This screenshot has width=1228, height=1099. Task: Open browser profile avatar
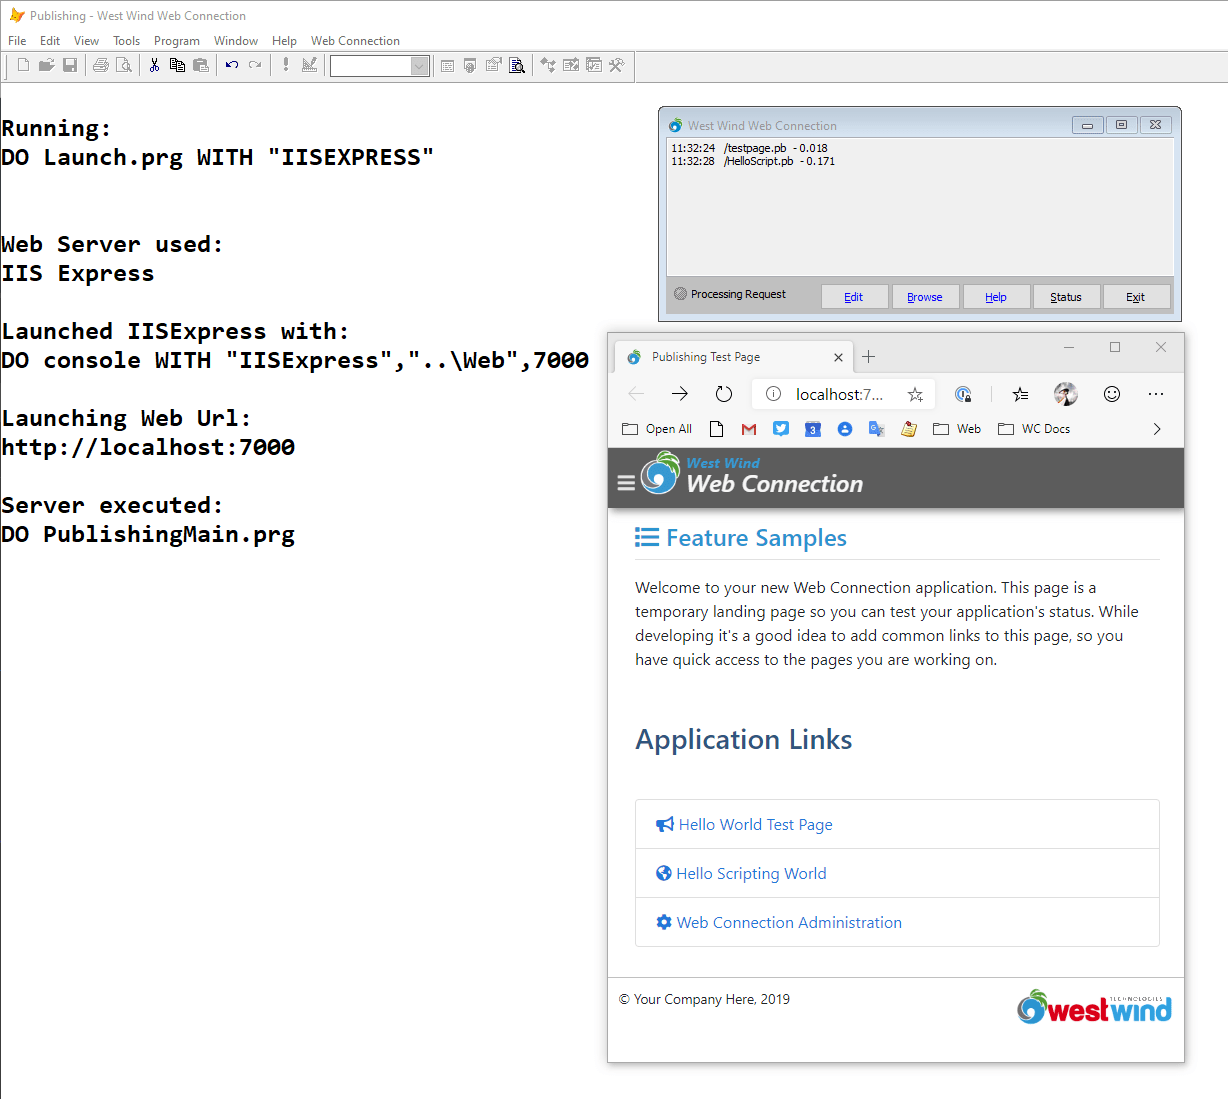pyautogui.click(x=1066, y=394)
